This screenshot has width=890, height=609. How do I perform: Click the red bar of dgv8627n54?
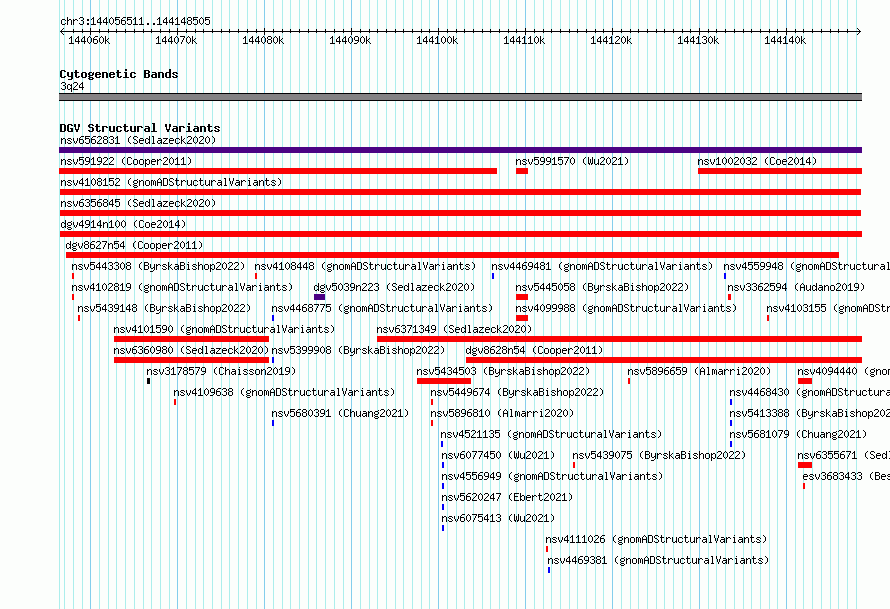pyautogui.click(x=452, y=255)
